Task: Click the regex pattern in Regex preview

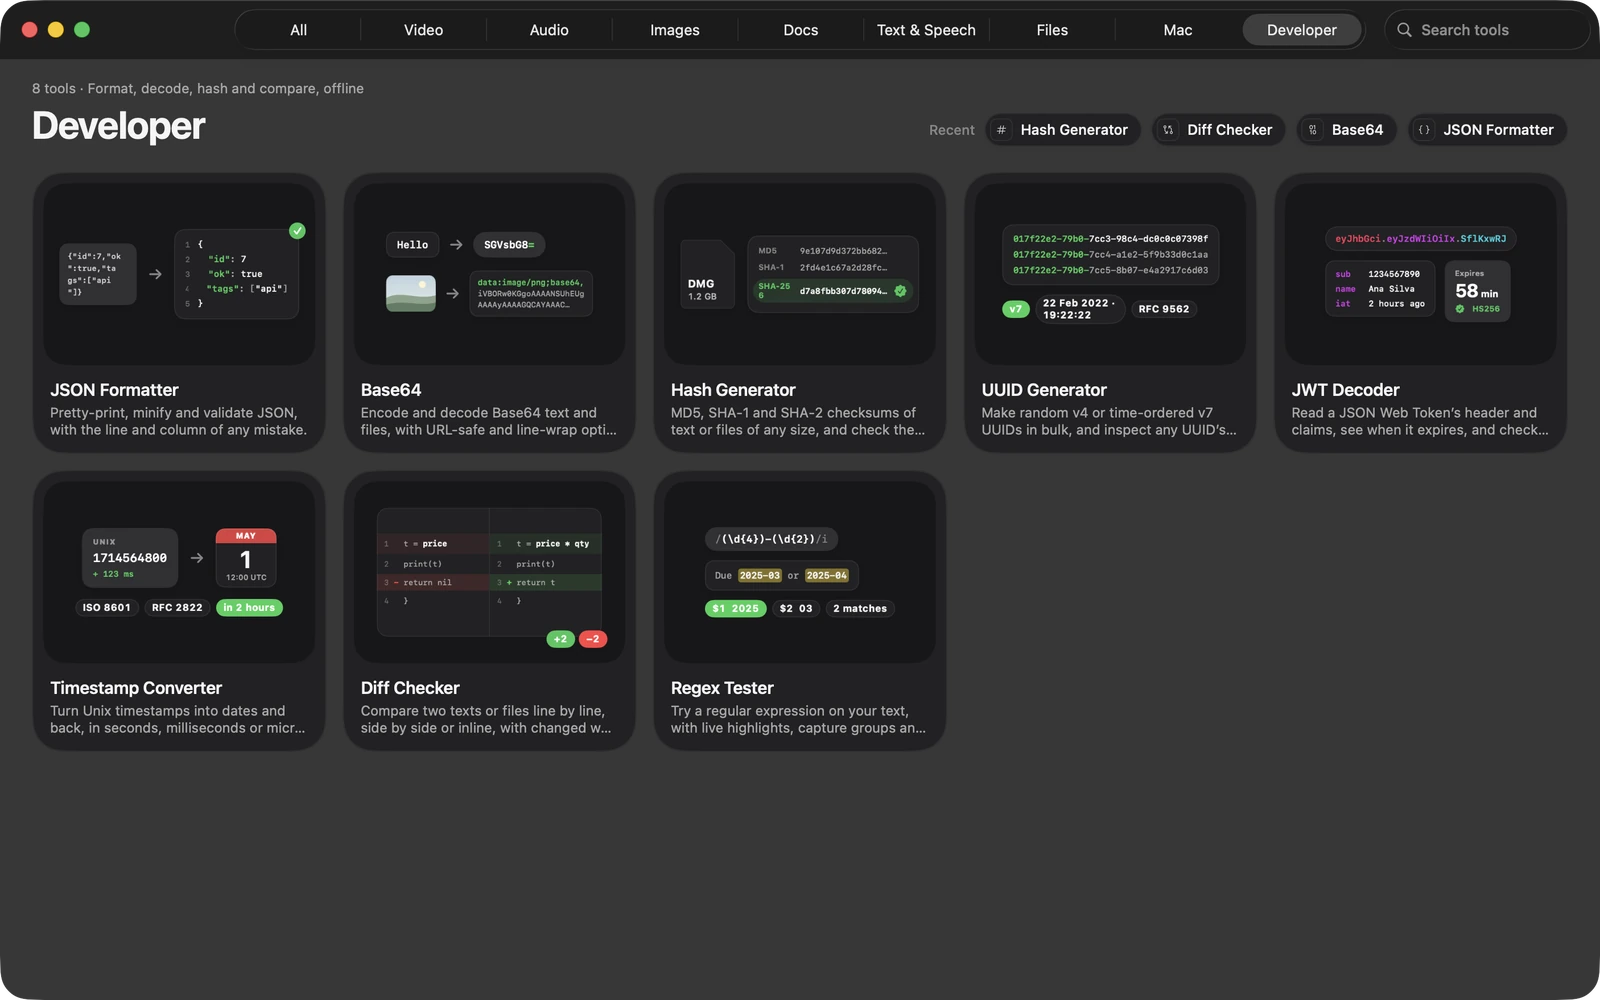Action: pos(771,539)
